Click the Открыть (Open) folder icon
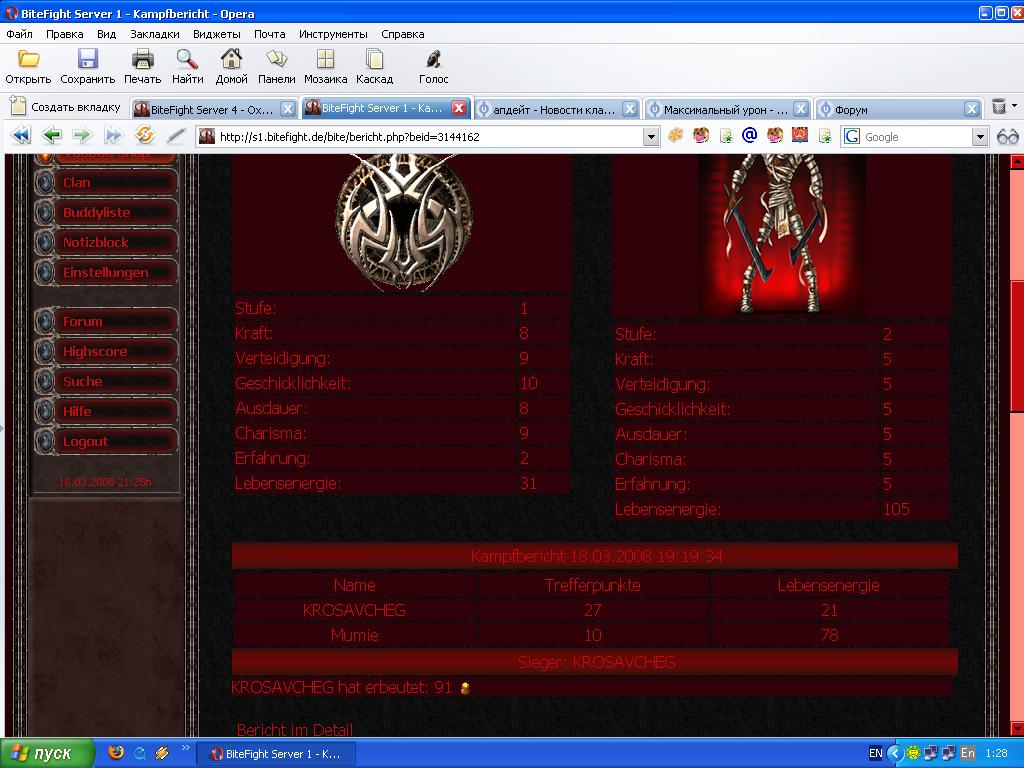The width and height of the screenshot is (1024, 768). (x=28, y=59)
